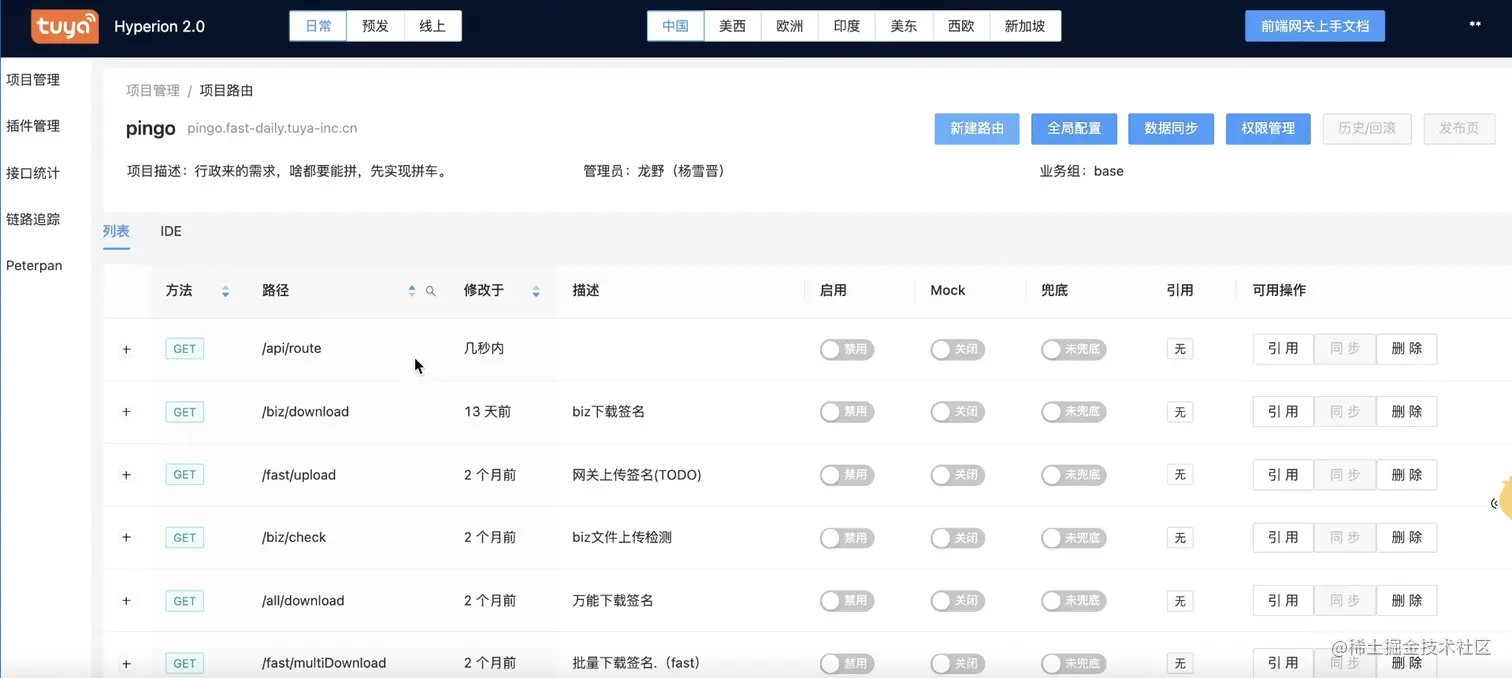Click the 数据同步 button
The width and height of the screenshot is (1512, 678).
coord(1171,128)
